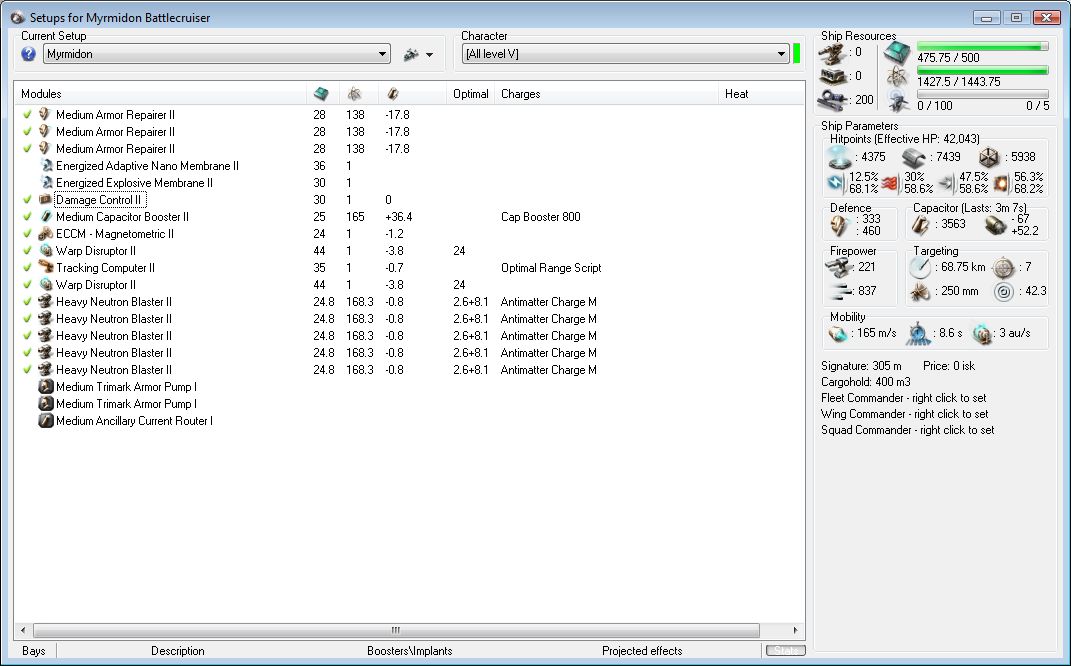Click the Stats button at bottom right
Viewport: 1071px width, 666px height.
pos(785,650)
